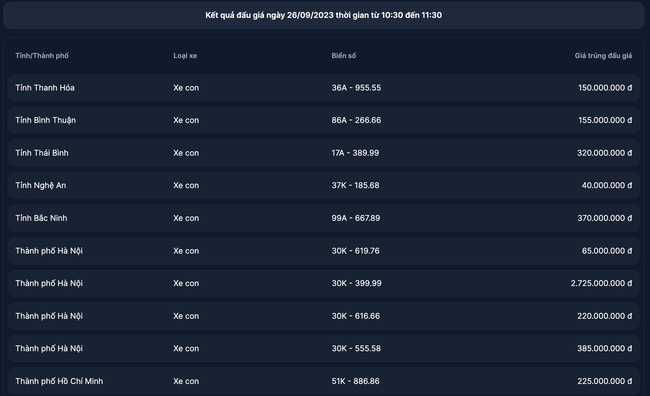Click plate number 99A - 667.89
The height and width of the screenshot is (396, 650).
click(x=356, y=218)
